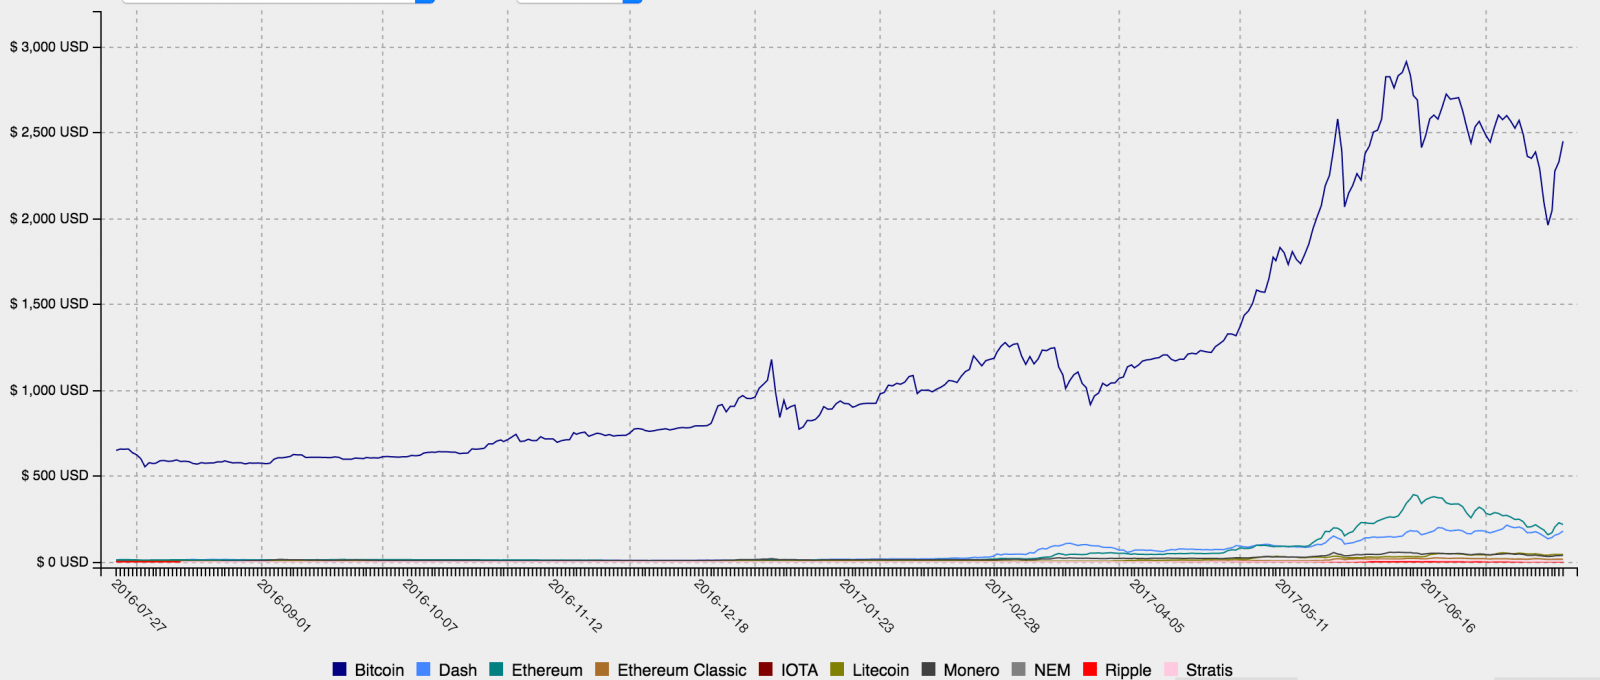Click the brown Ethereum Classic legend swatch

(602, 669)
